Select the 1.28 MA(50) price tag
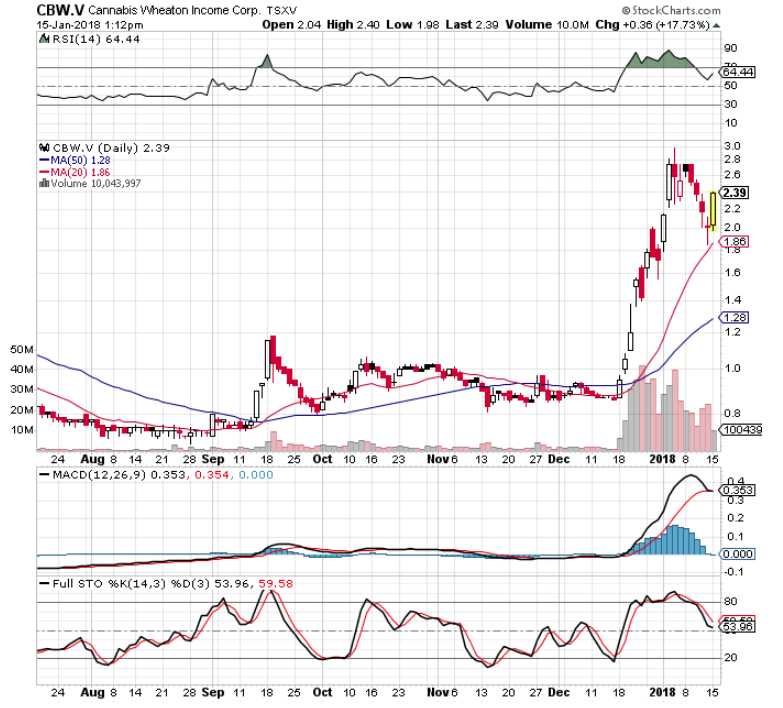The image size is (783, 708). (736, 318)
